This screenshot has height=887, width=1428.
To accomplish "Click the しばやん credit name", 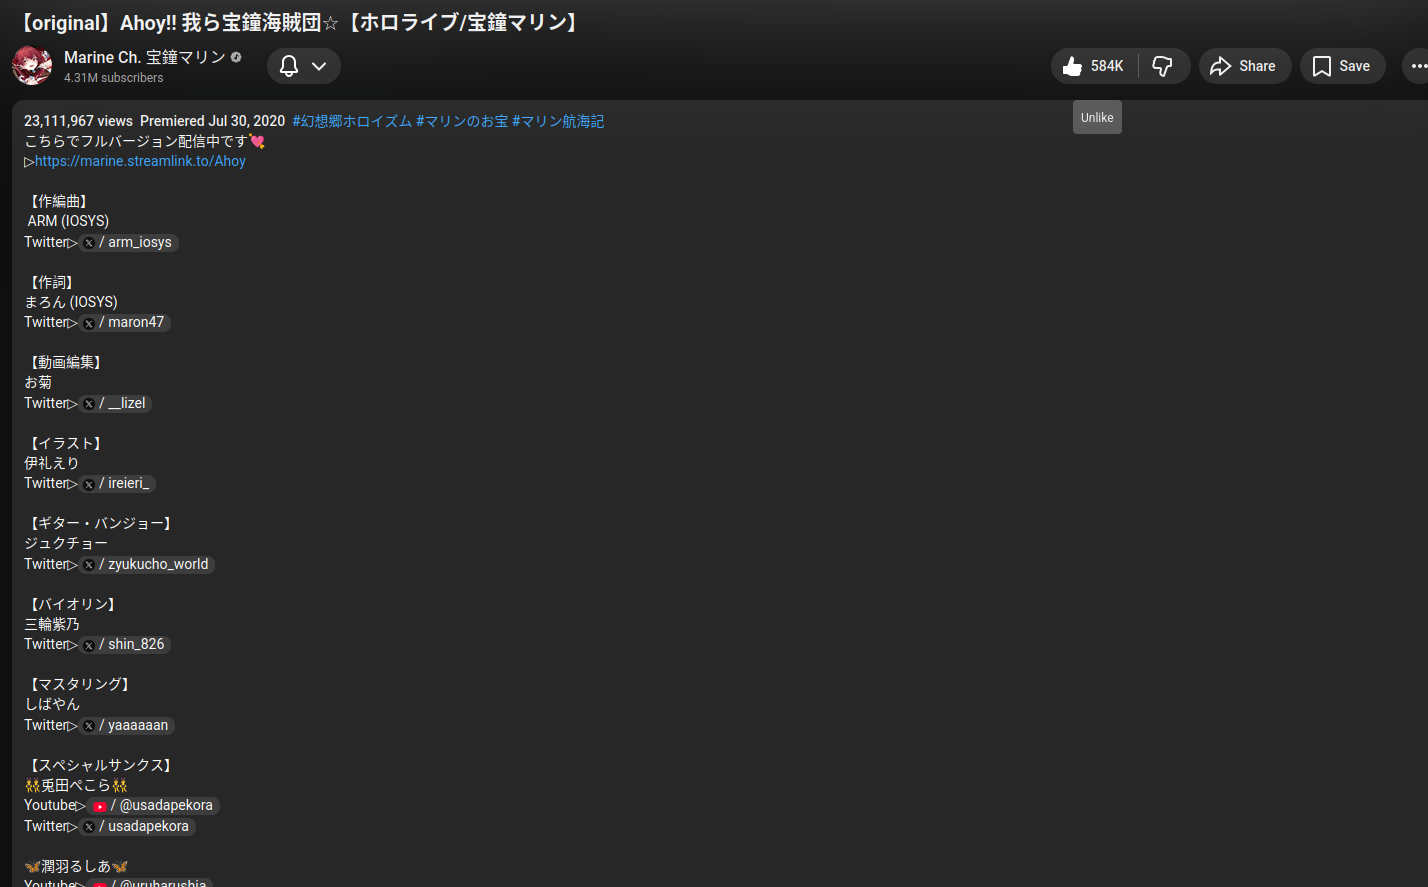I will [x=52, y=704].
